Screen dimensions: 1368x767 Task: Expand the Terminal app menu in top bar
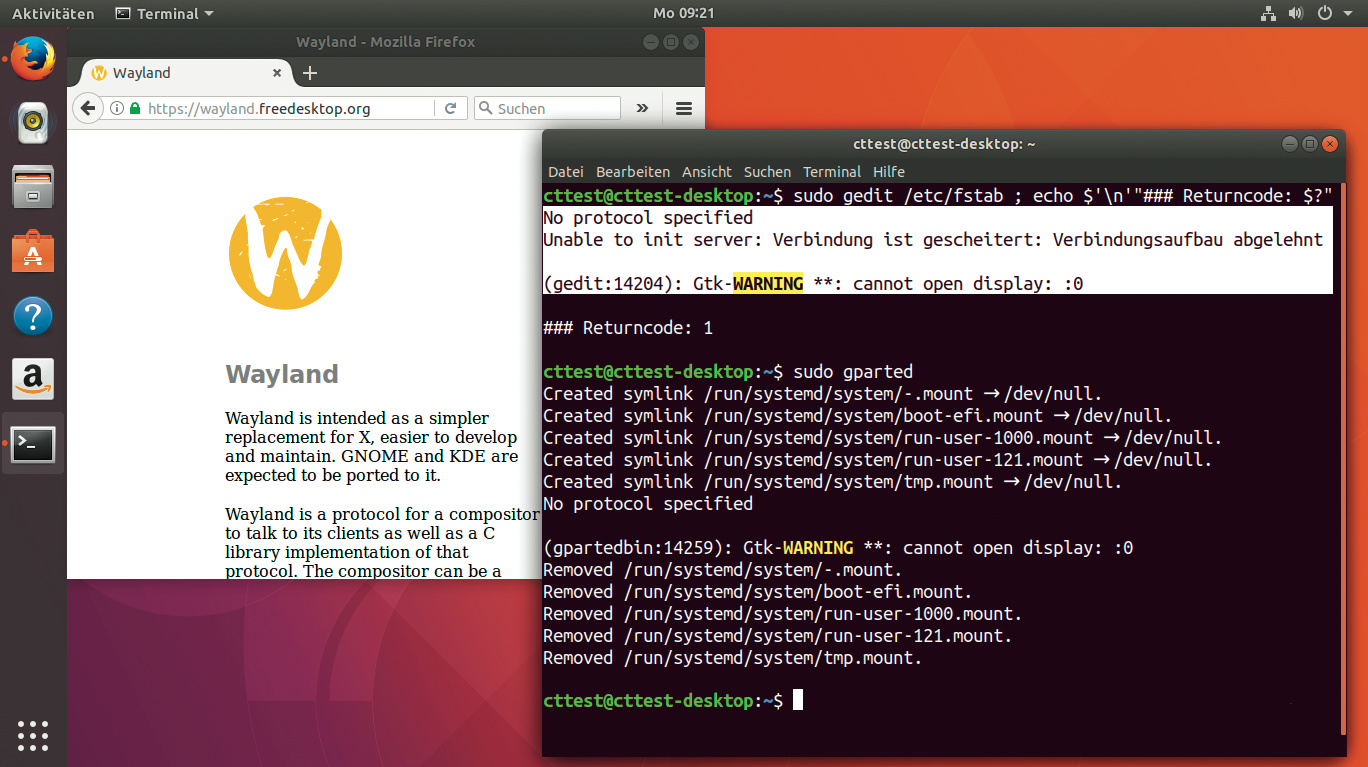[165, 13]
